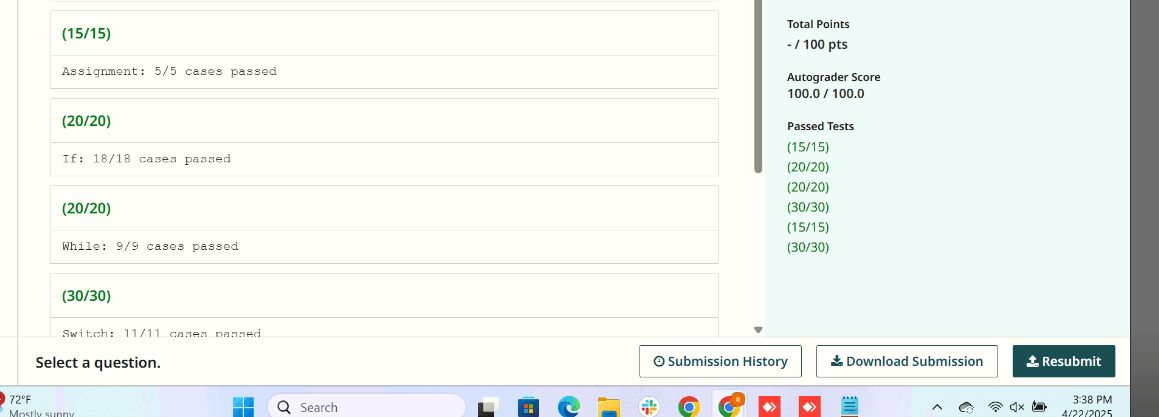
Task: Click the Windows Start button
Action: click(x=243, y=407)
